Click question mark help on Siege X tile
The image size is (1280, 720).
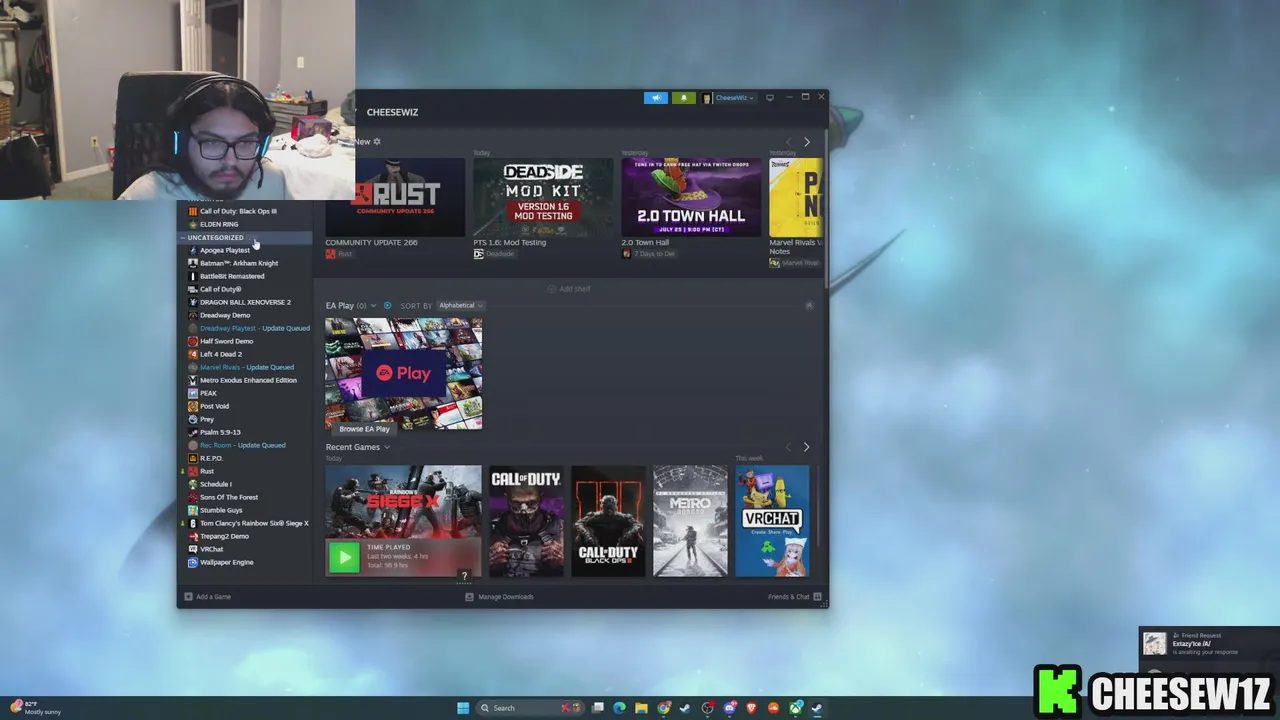click(464, 575)
